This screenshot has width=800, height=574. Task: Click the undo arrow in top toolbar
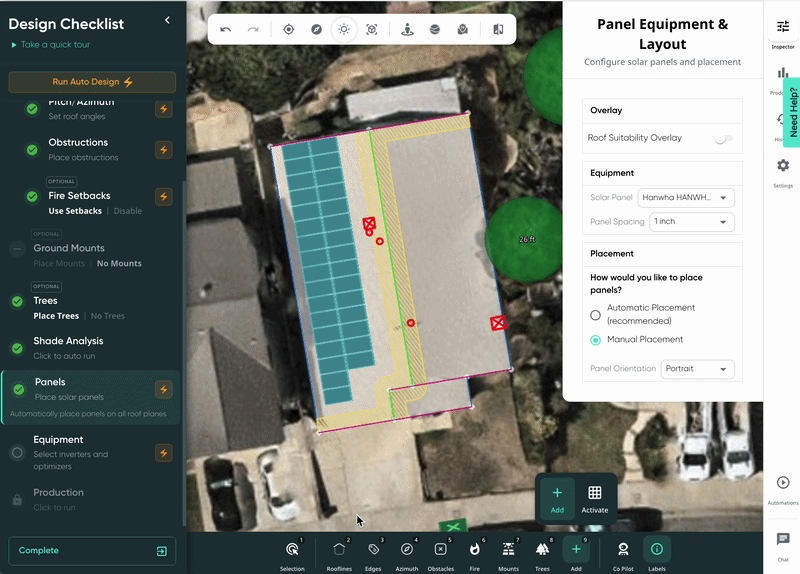(x=226, y=30)
